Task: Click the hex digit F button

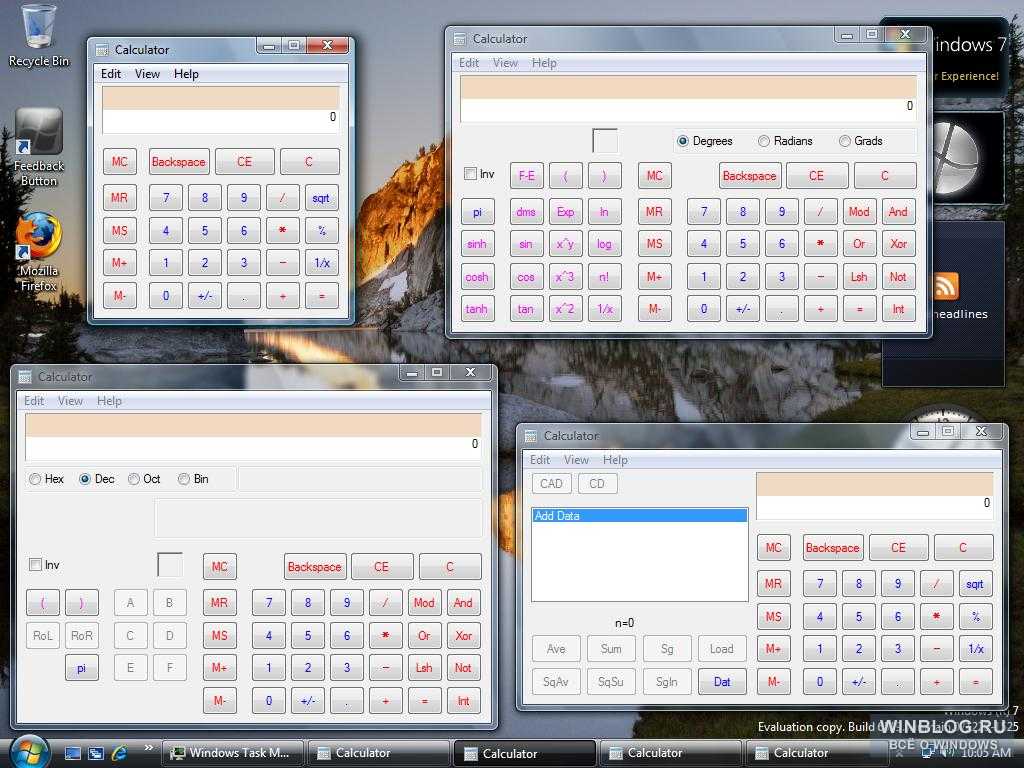Action: click(x=170, y=668)
